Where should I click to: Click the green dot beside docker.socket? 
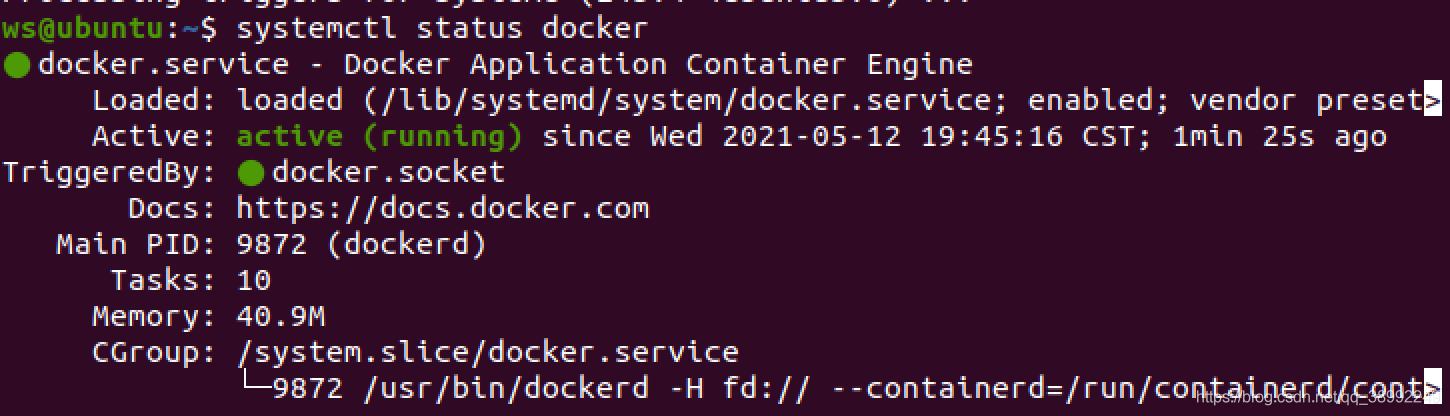point(251,174)
